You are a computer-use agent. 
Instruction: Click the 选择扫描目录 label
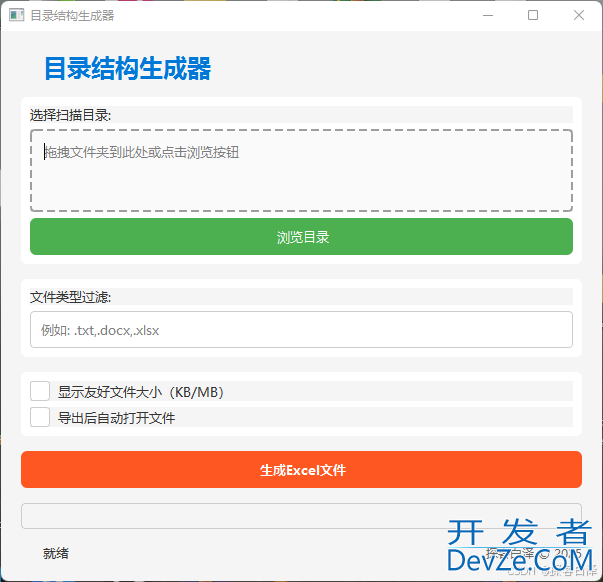(70, 115)
